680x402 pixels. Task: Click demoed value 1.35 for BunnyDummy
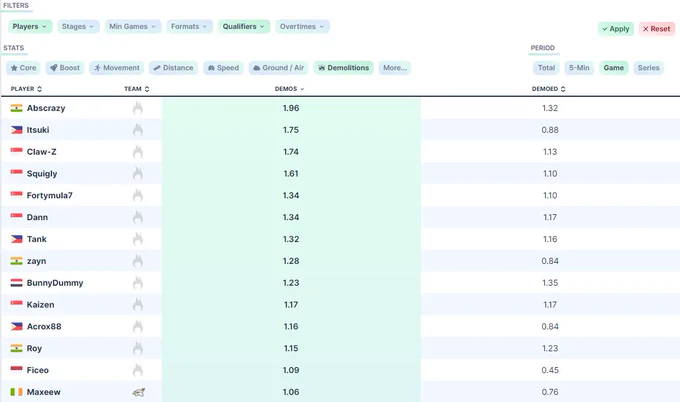(x=550, y=283)
